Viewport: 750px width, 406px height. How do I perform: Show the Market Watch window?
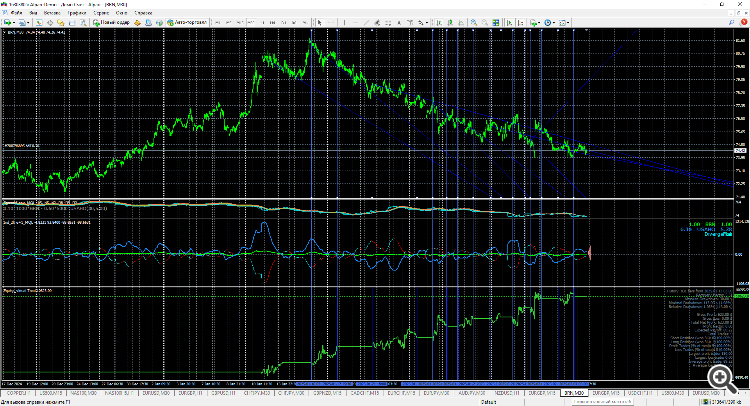[x=39, y=22]
